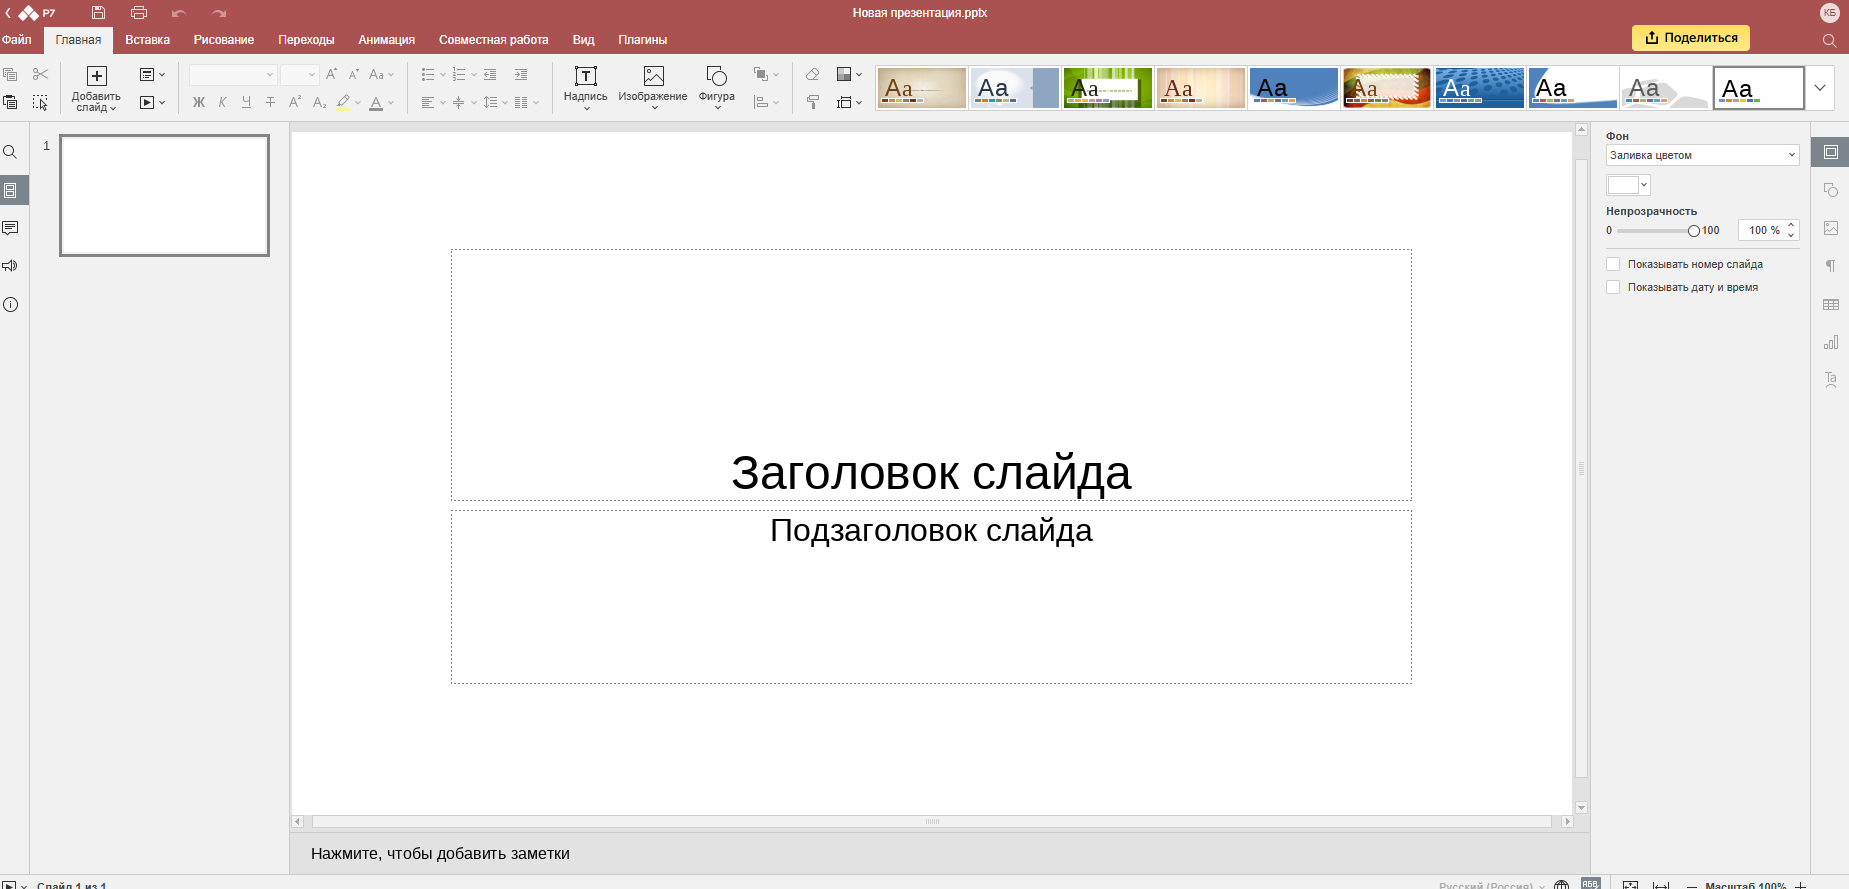Viewport: 1849px width, 889px height.
Task: Toggle strikethrough formatting
Action: click(x=270, y=102)
